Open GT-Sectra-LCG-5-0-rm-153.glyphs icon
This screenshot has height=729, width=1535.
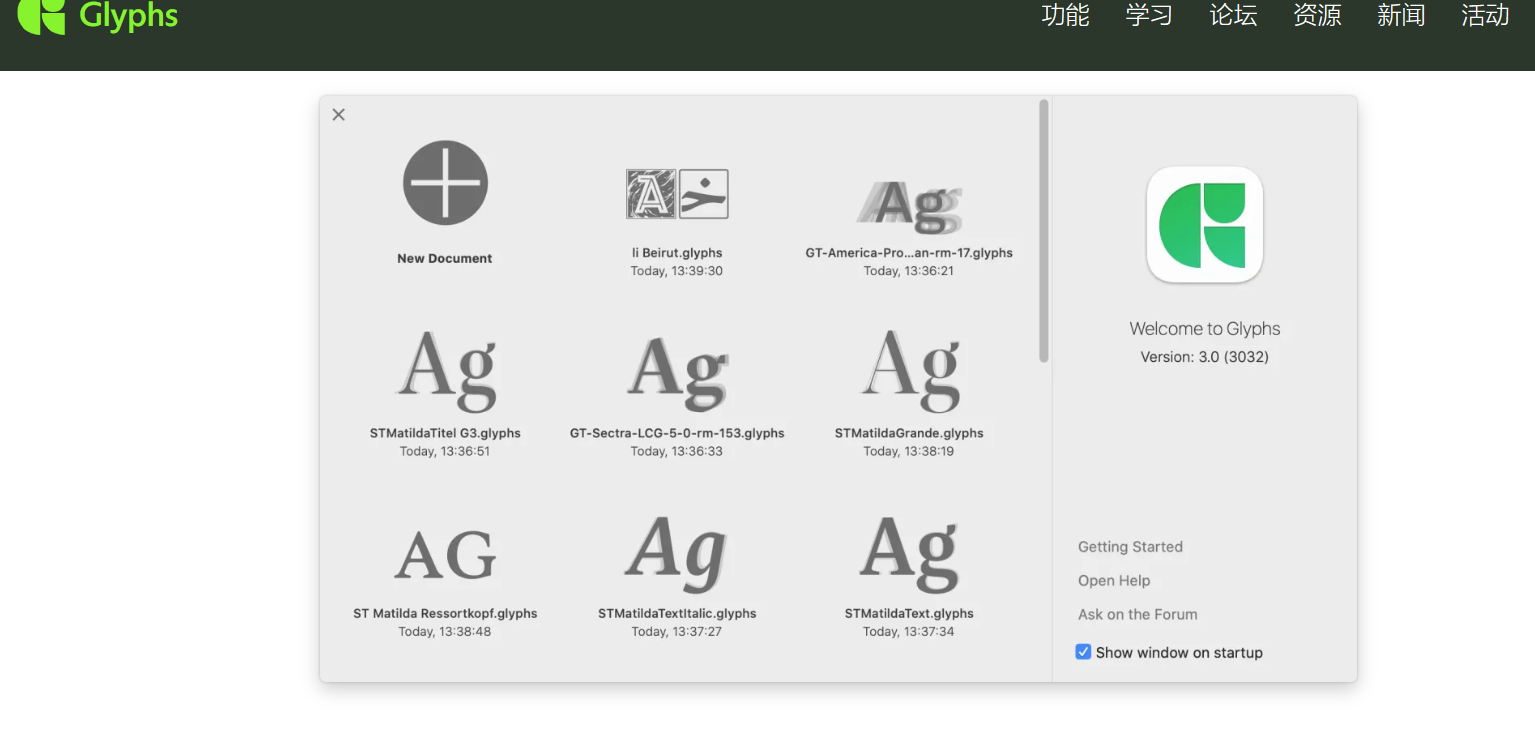pyautogui.click(x=677, y=373)
